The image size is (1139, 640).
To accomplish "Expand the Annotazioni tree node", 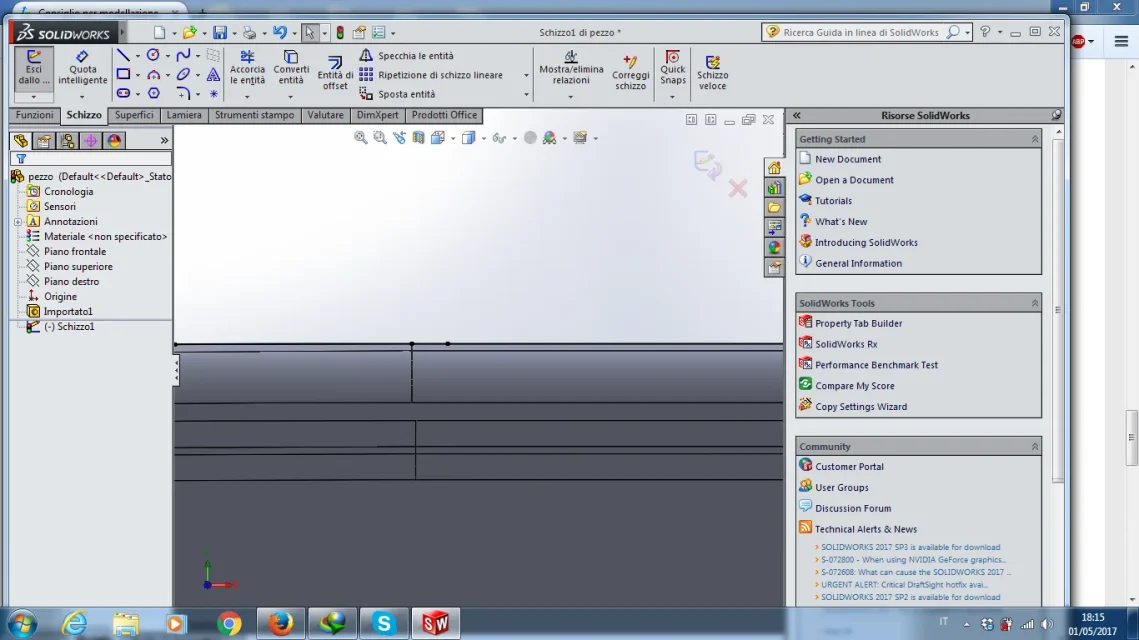I will [x=18, y=222].
